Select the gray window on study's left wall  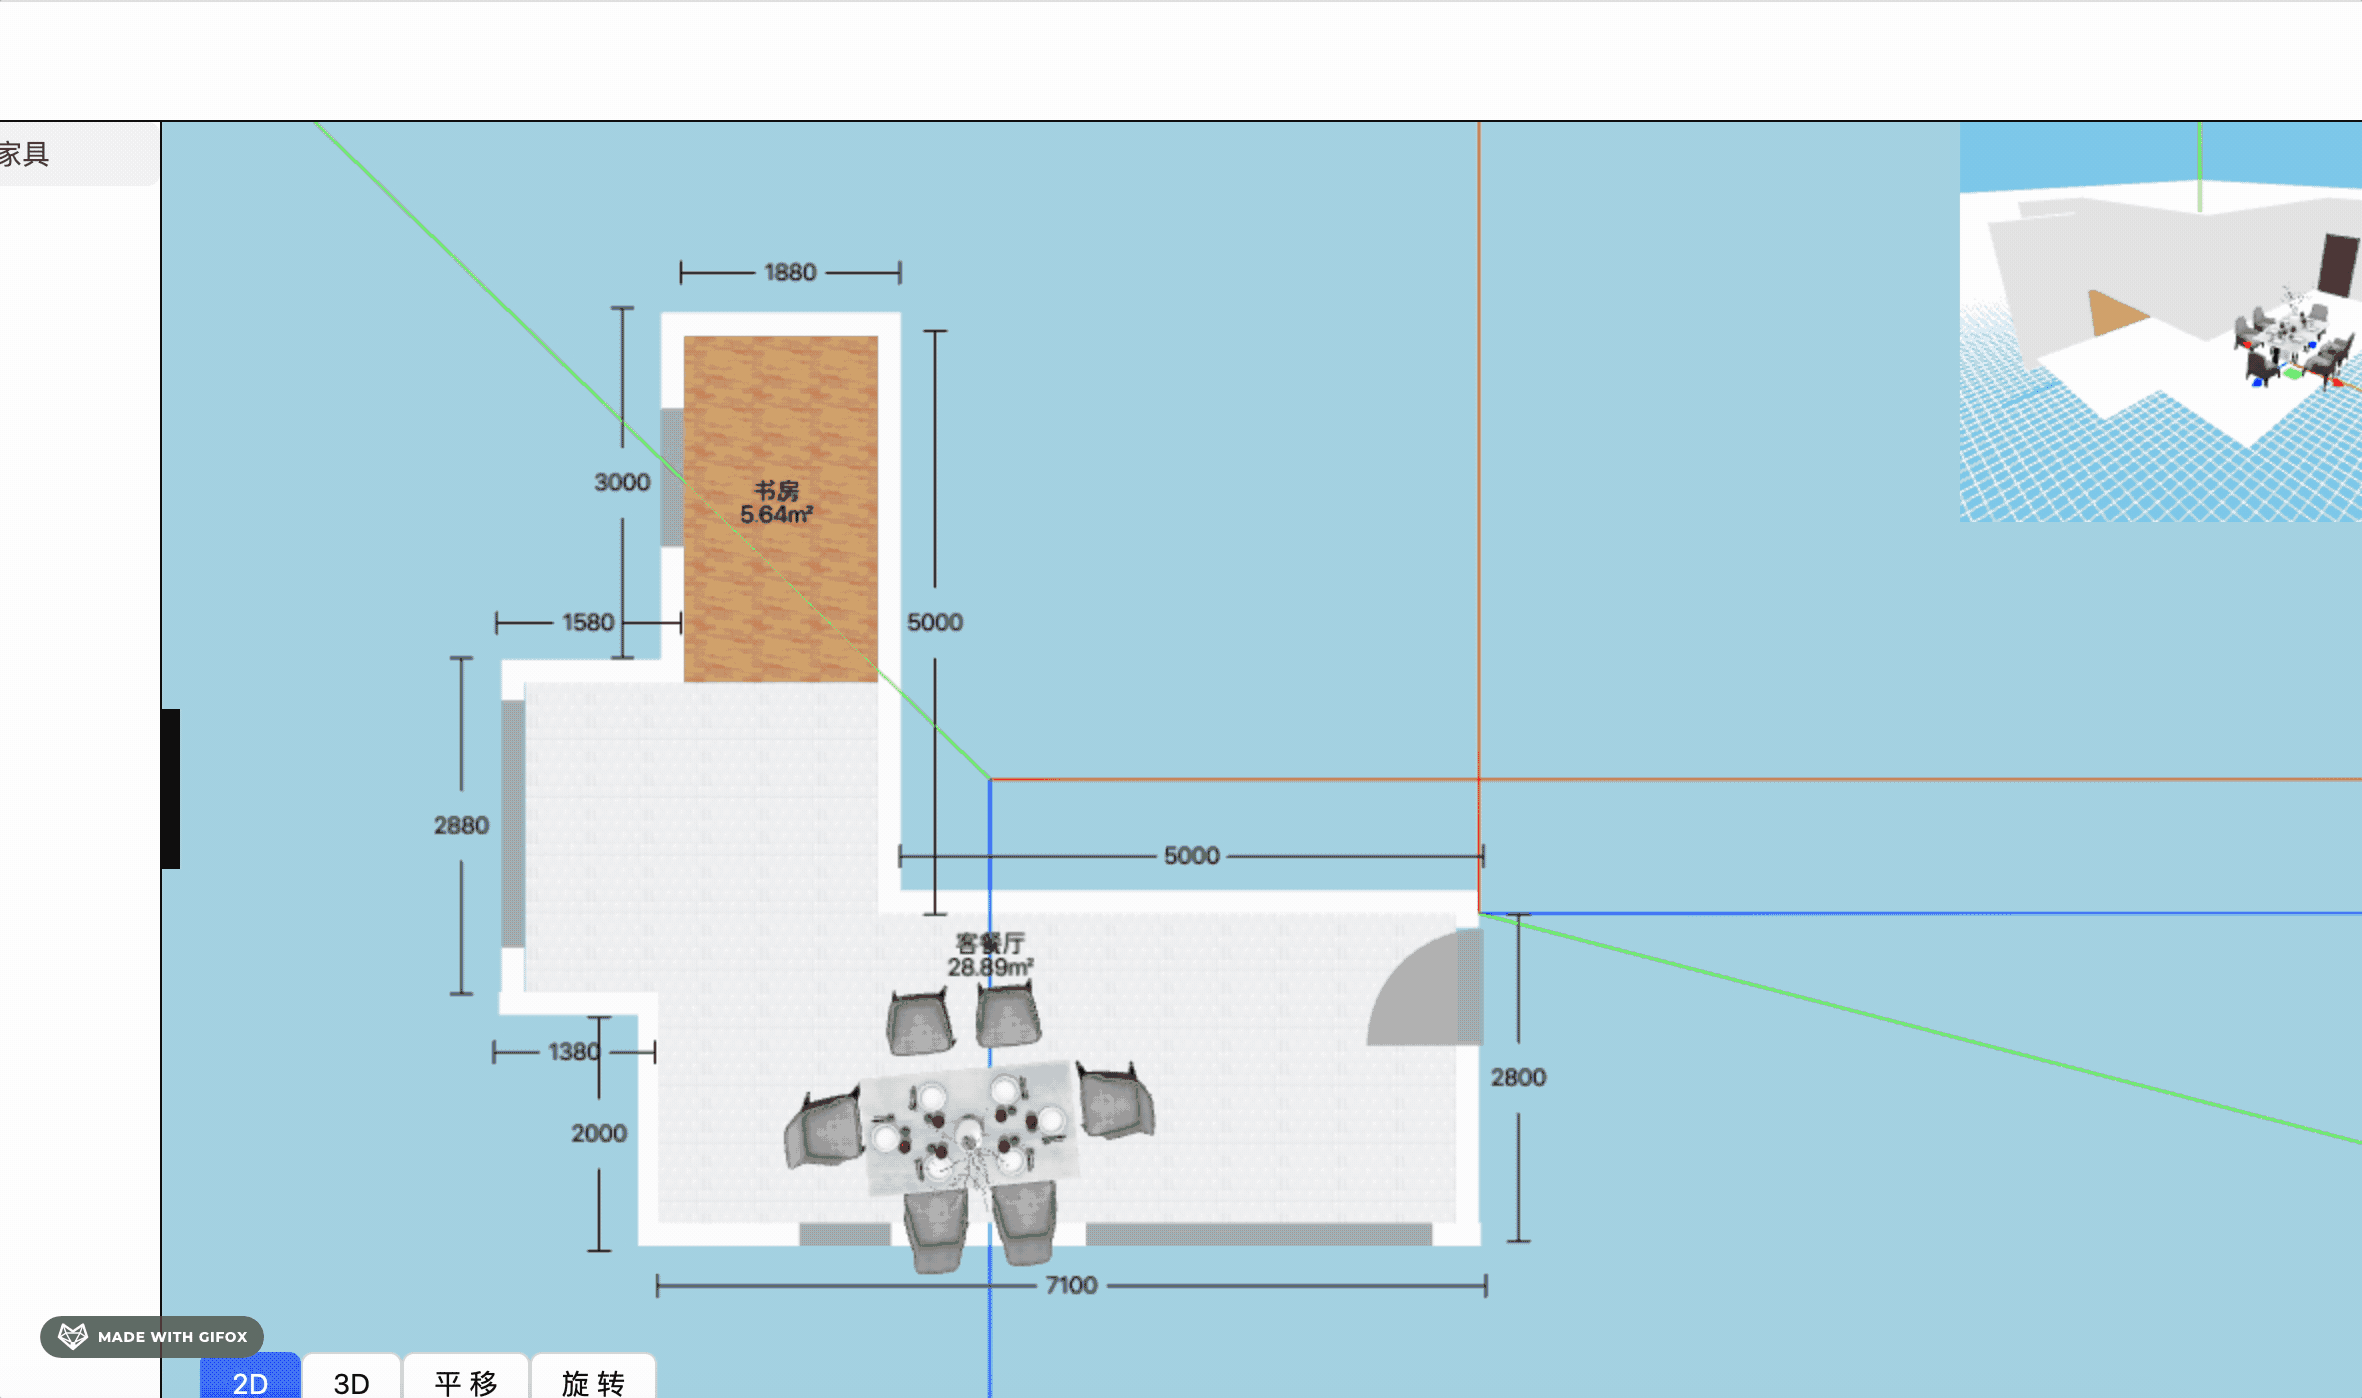point(672,477)
